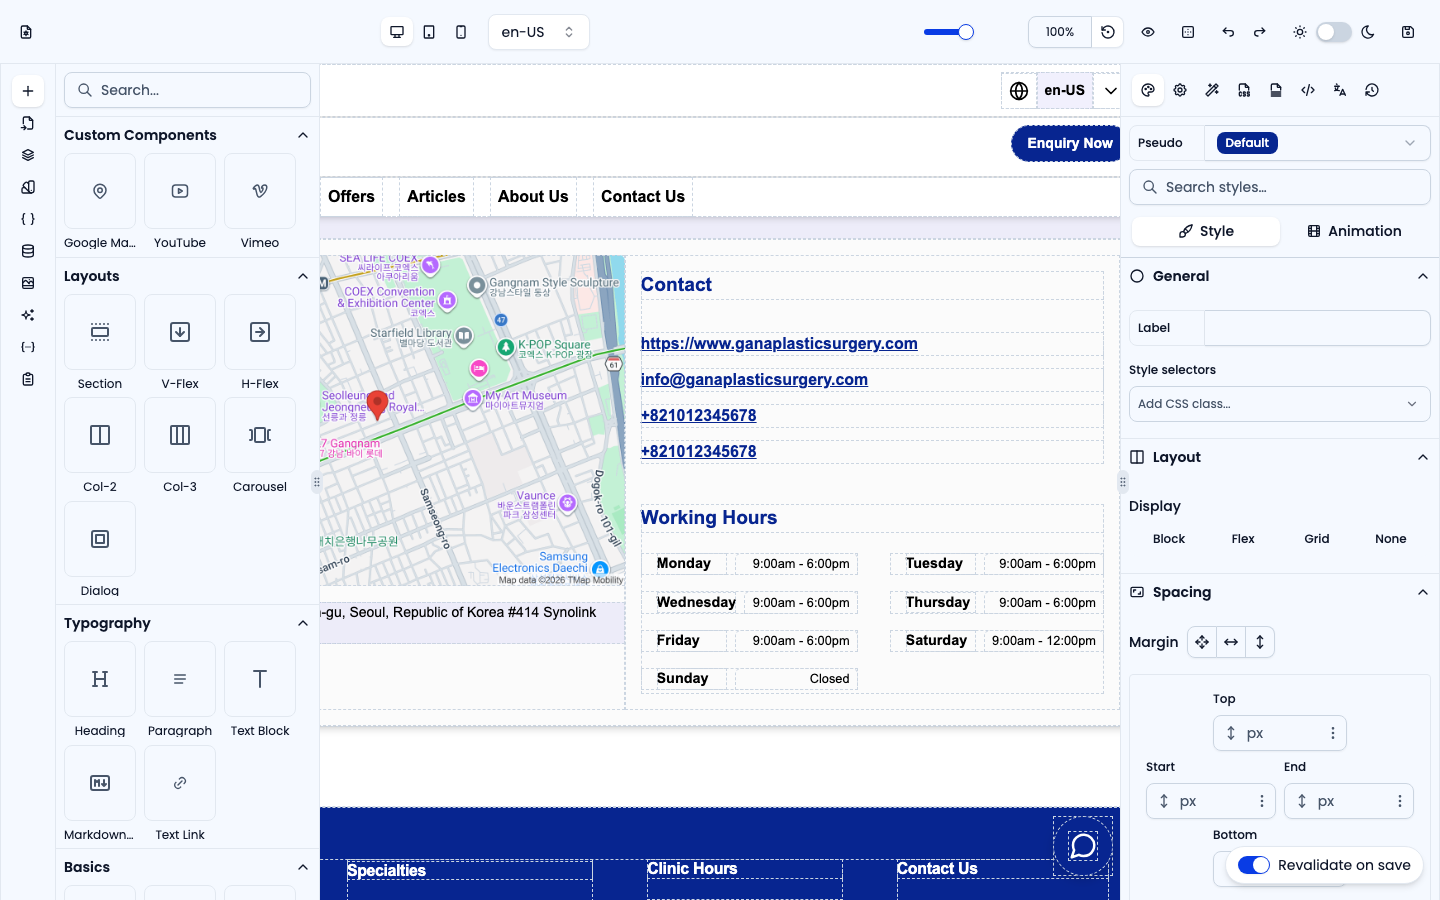
Task: Collapse the Custom Components section
Action: pyautogui.click(x=303, y=135)
